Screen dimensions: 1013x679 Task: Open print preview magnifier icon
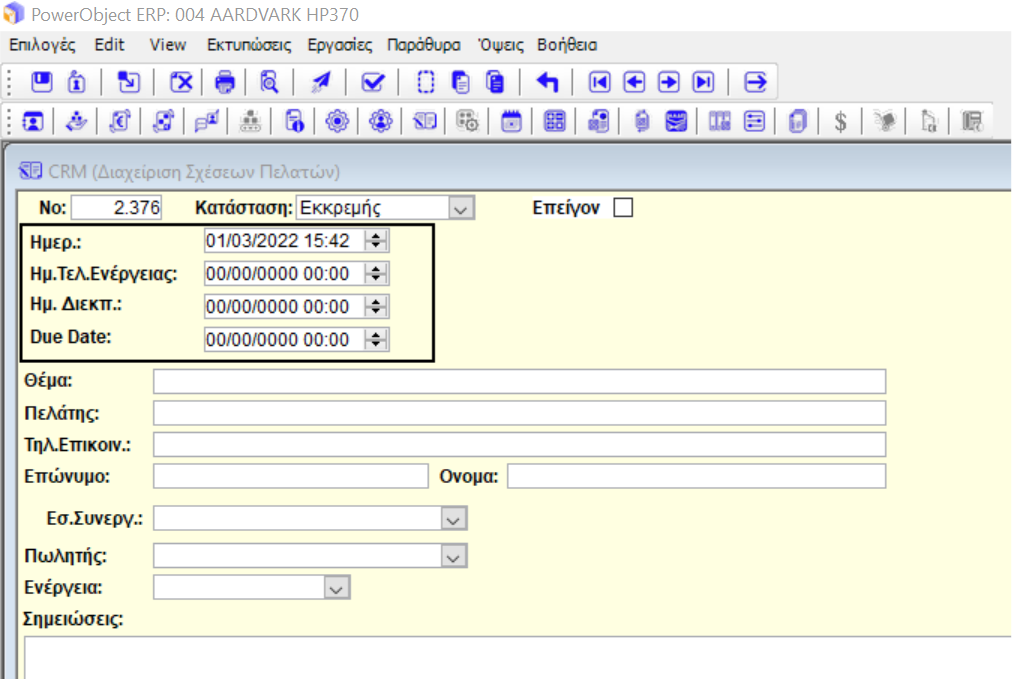pyautogui.click(x=269, y=82)
